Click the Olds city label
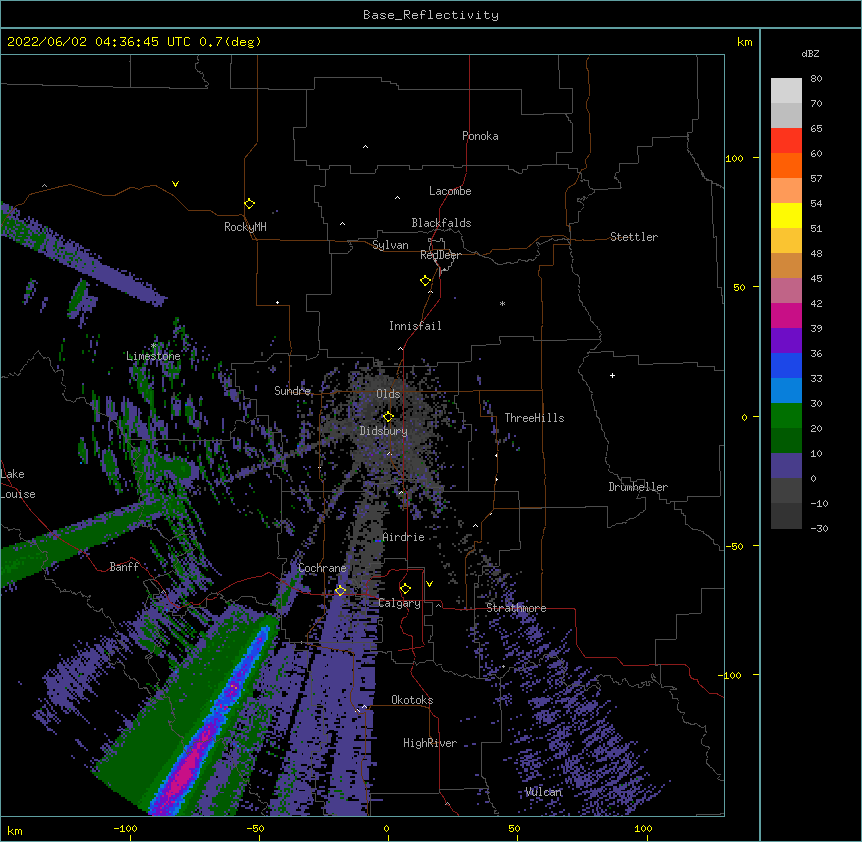This screenshot has width=862, height=842. [388, 394]
